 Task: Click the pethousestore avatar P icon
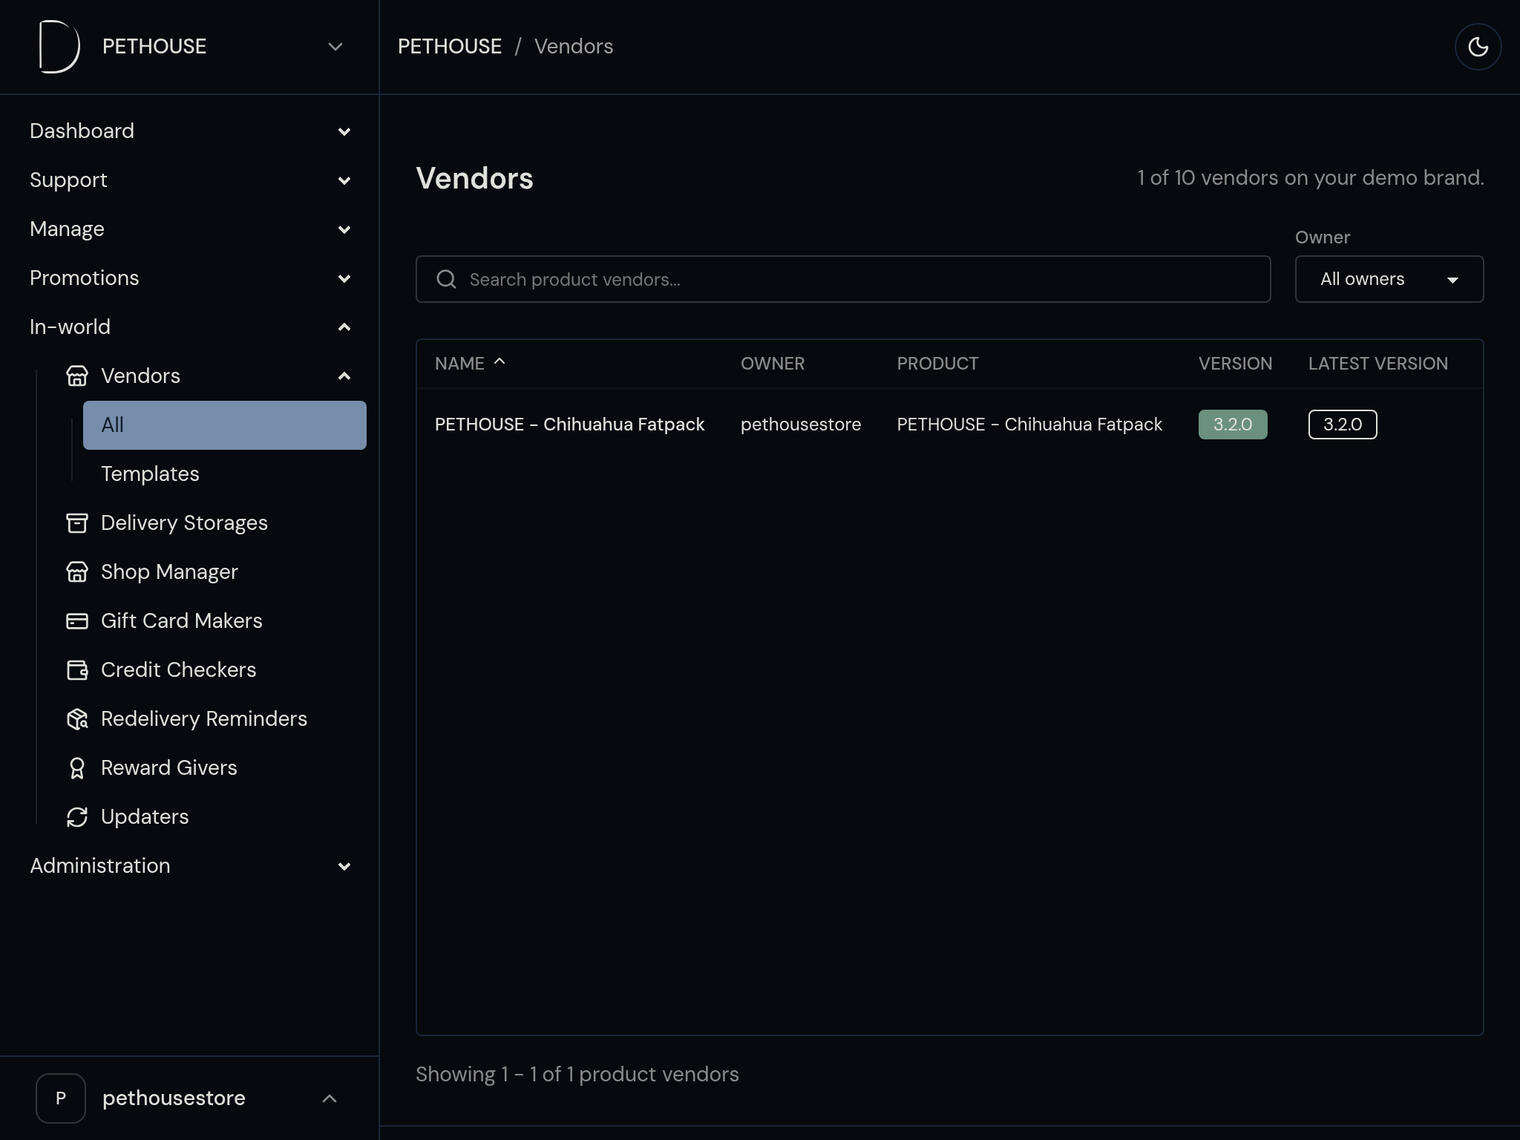[x=61, y=1098]
